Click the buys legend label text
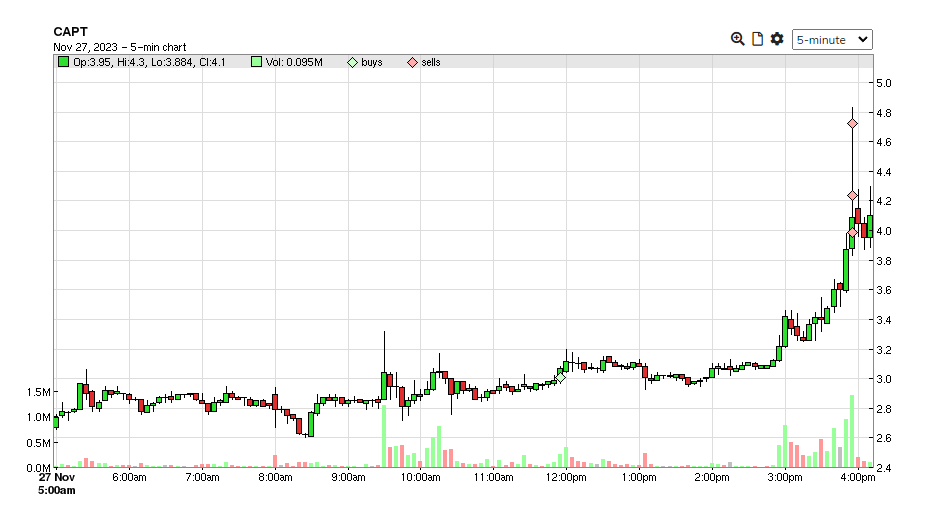Image resolution: width=930 pixels, height=520 pixels. tap(372, 62)
